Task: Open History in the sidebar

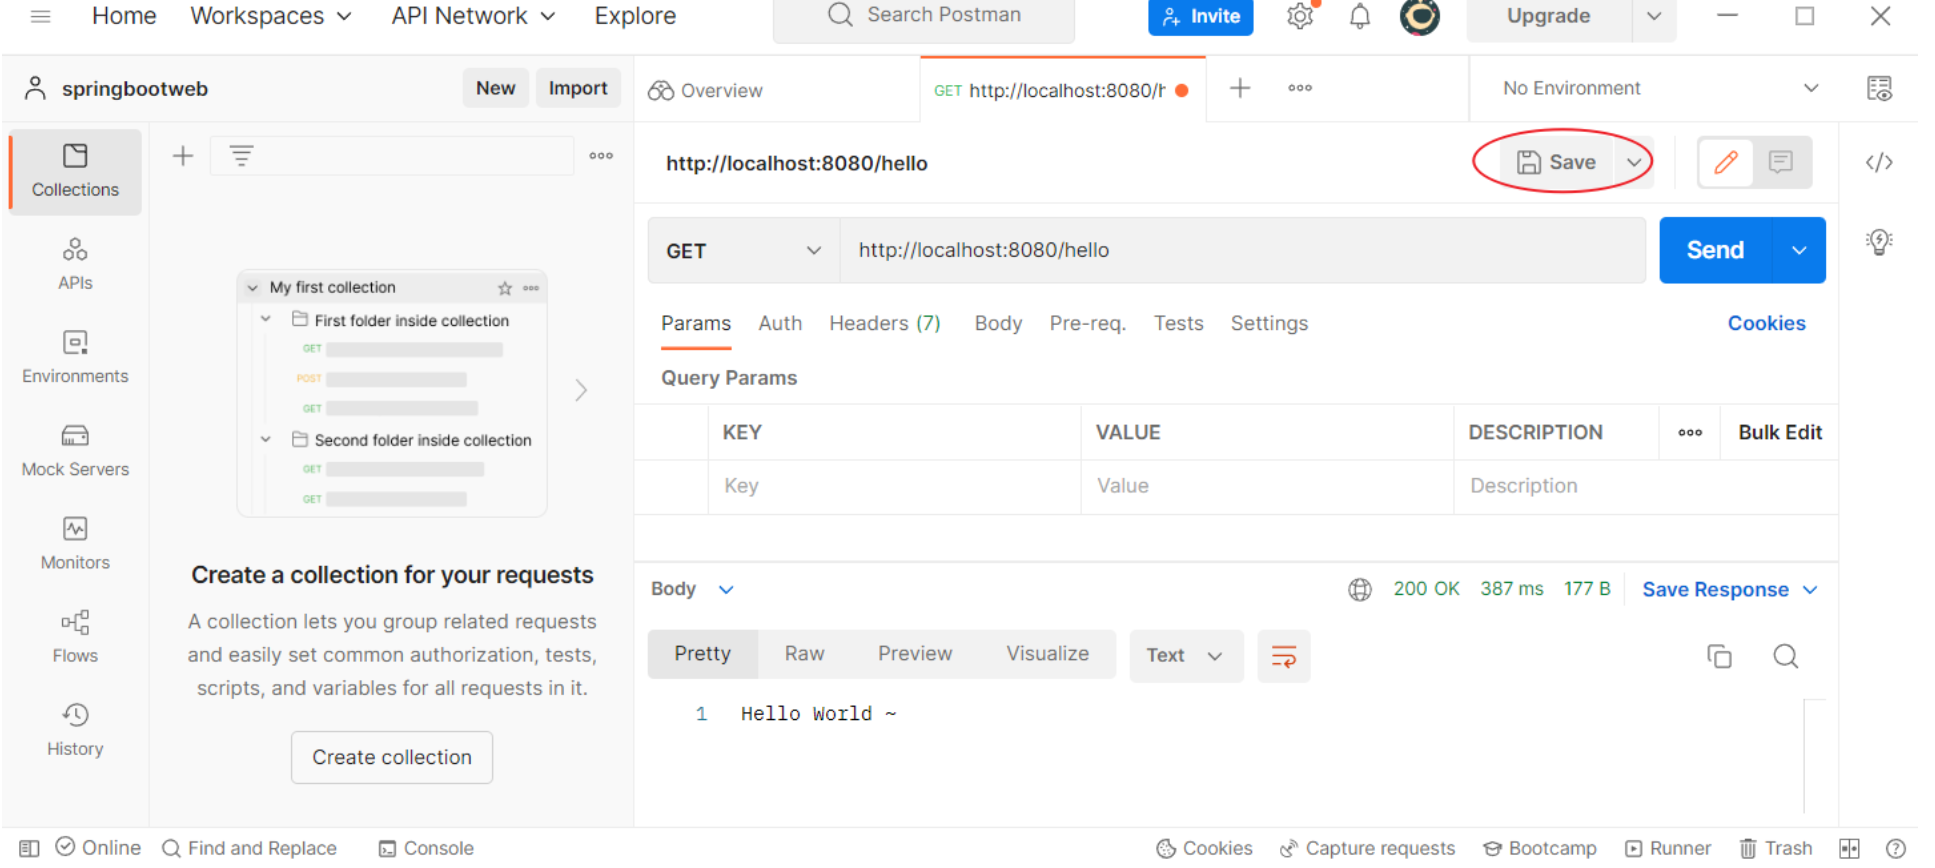Action: (75, 730)
